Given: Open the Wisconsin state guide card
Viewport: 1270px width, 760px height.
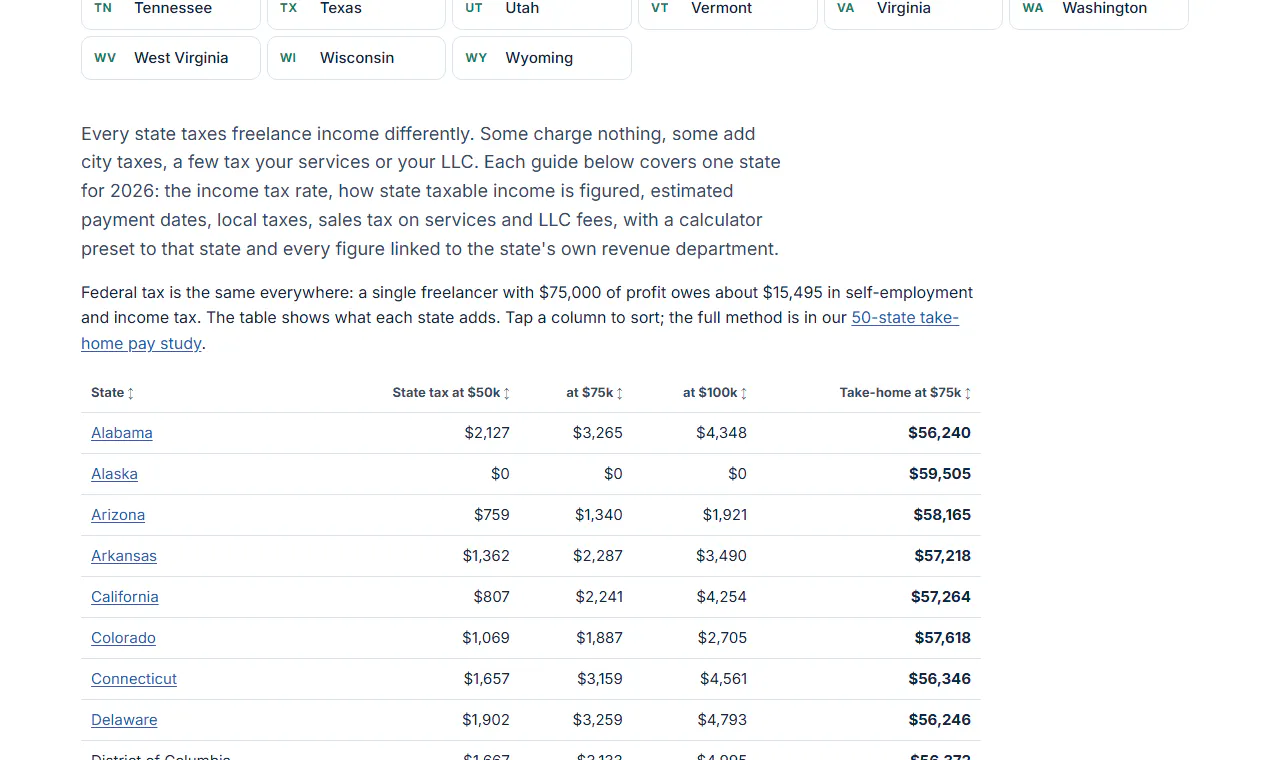Looking at the screenshot, I should [x=356, y=58].
